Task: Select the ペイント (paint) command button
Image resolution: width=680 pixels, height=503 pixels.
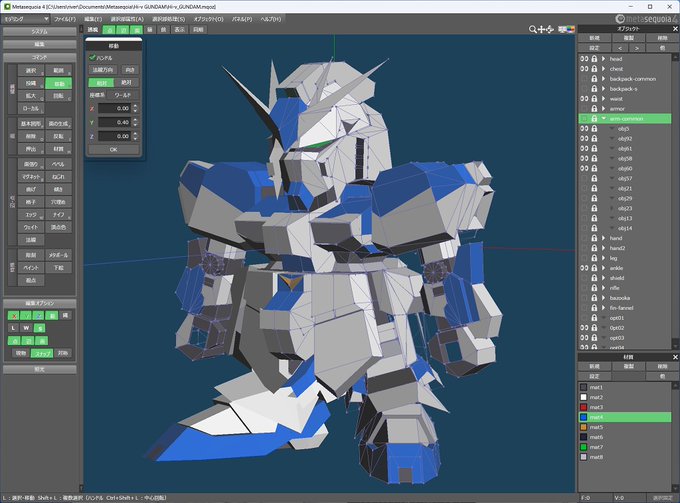Action: point(31,268)
